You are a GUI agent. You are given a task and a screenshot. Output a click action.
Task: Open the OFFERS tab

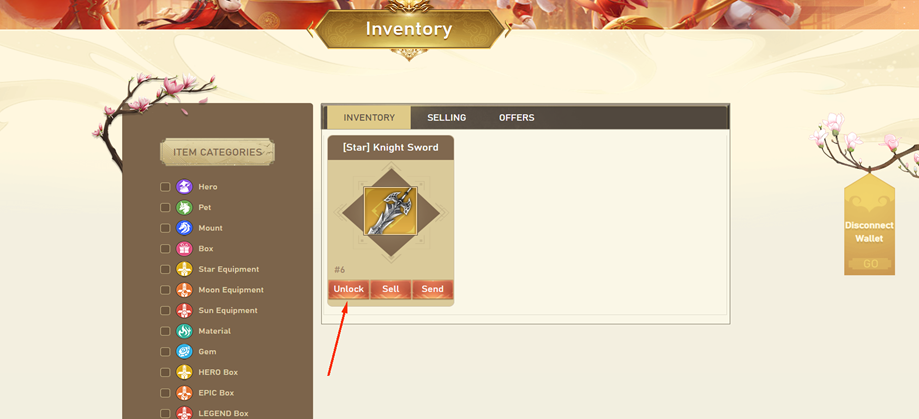(x=516, y=118)
